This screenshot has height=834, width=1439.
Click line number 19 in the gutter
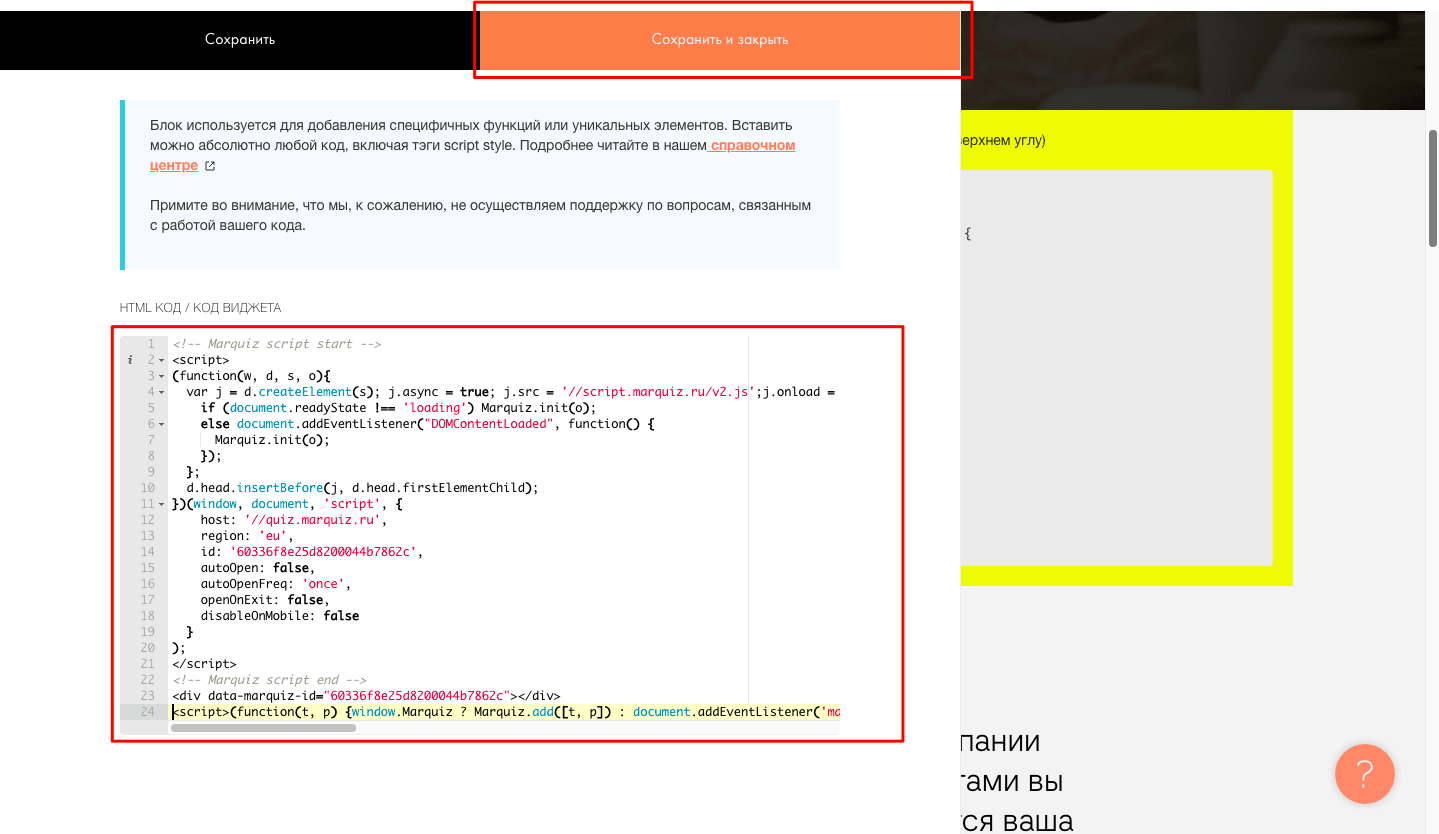148,632
